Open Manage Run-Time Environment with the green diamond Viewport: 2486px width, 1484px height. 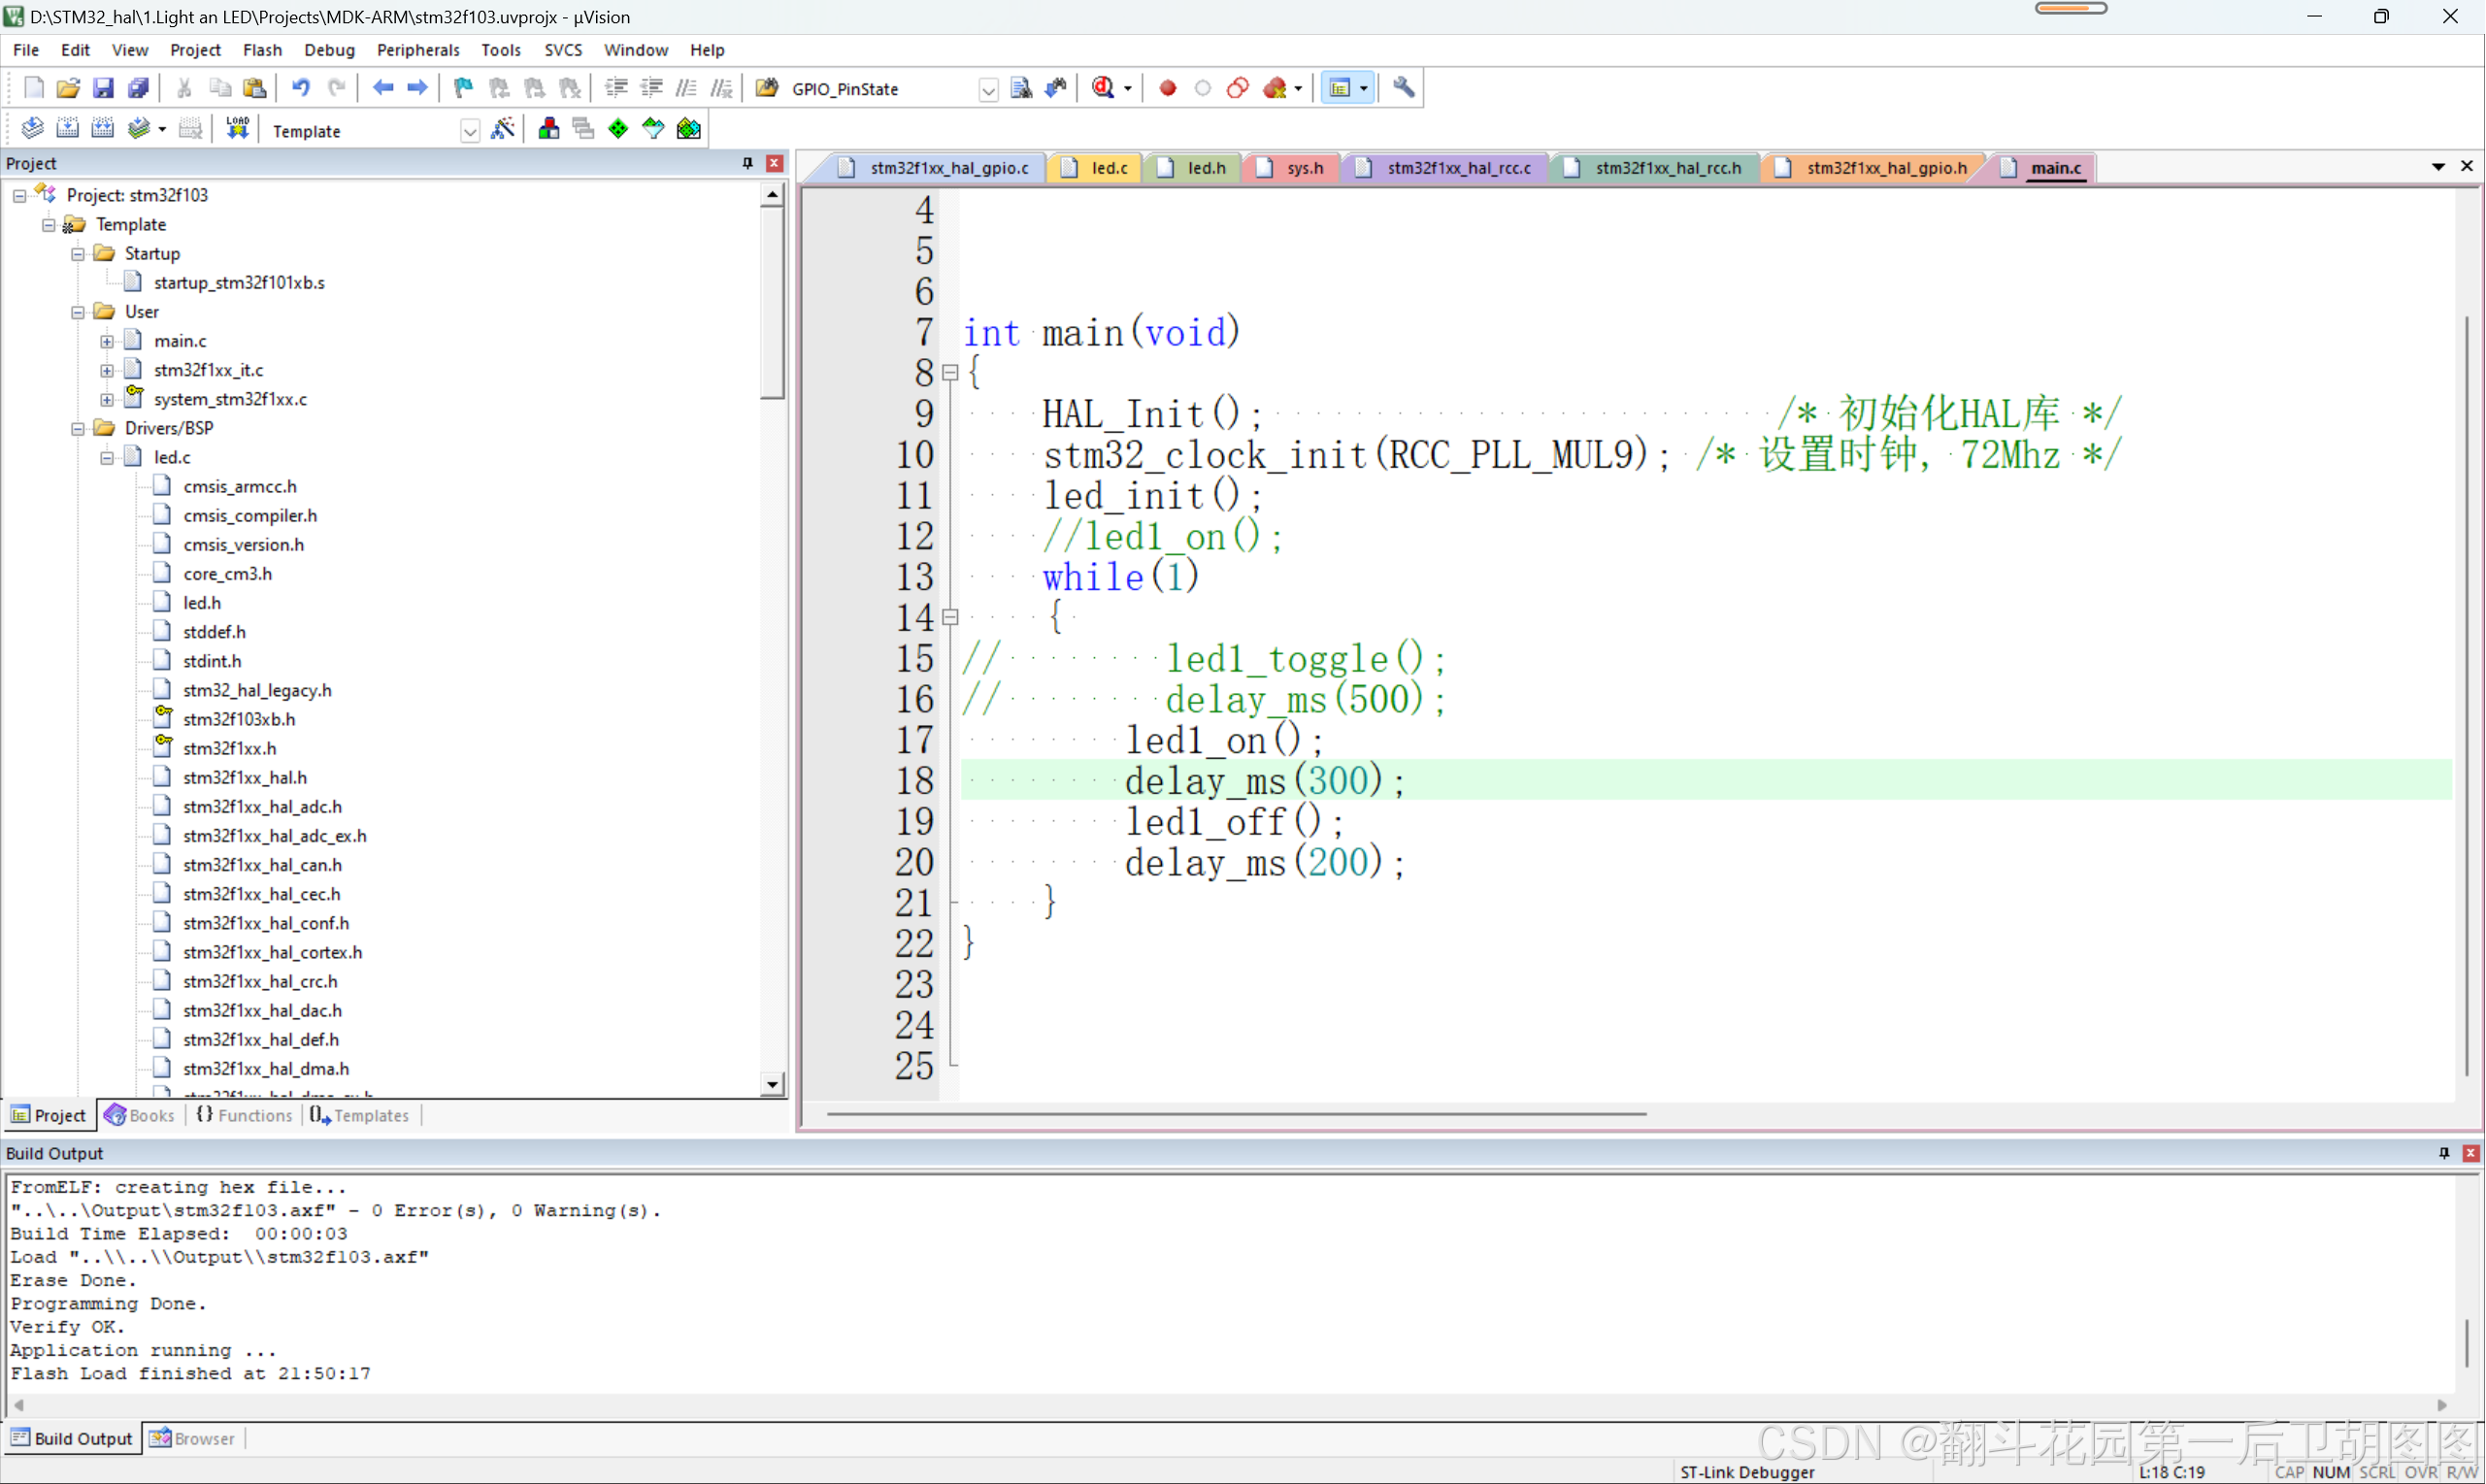pyautogui.click(x=618, y=129)
